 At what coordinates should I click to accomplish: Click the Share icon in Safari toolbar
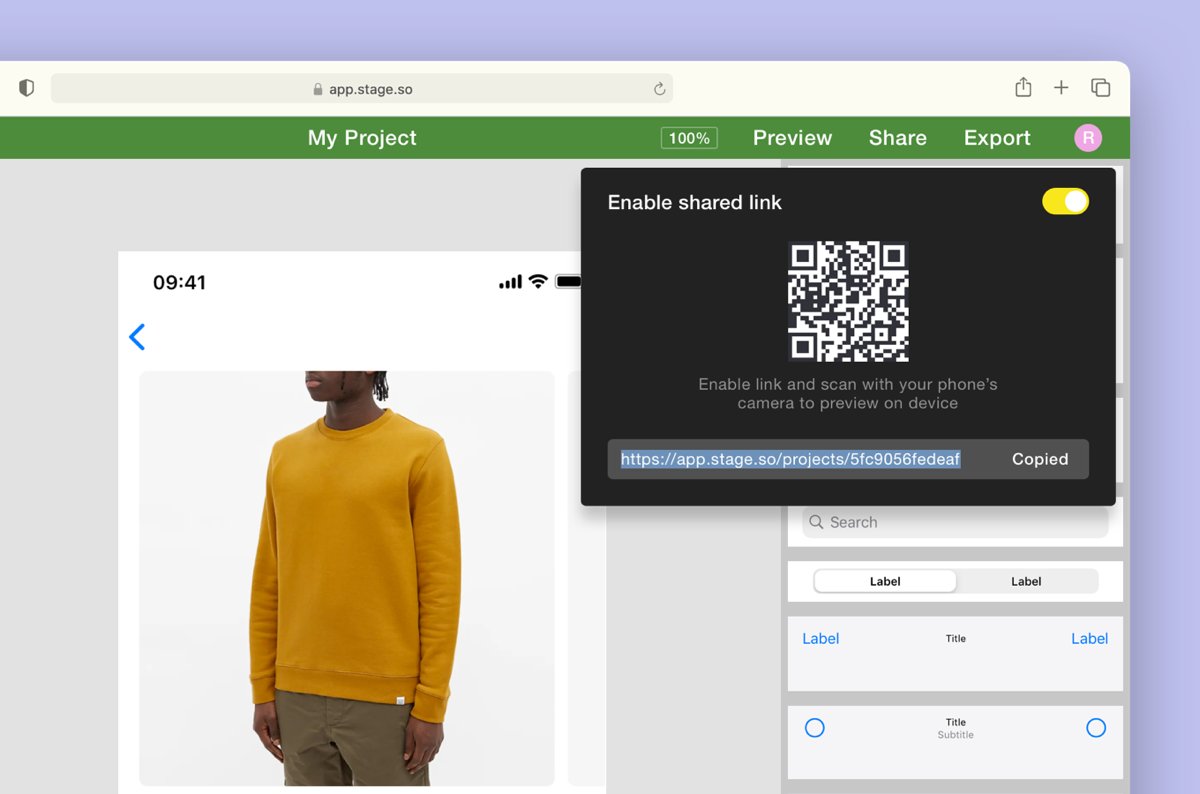pyautogui.click(x=1022, y=87)
